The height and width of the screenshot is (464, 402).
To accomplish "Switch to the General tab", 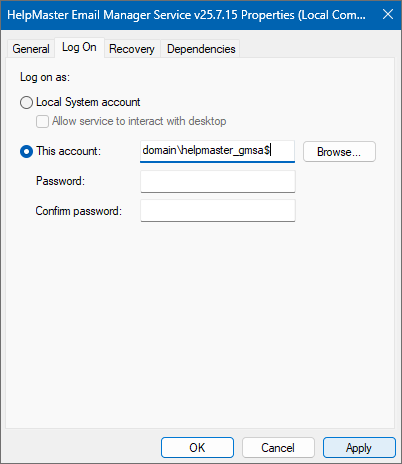I will point(31,49).
